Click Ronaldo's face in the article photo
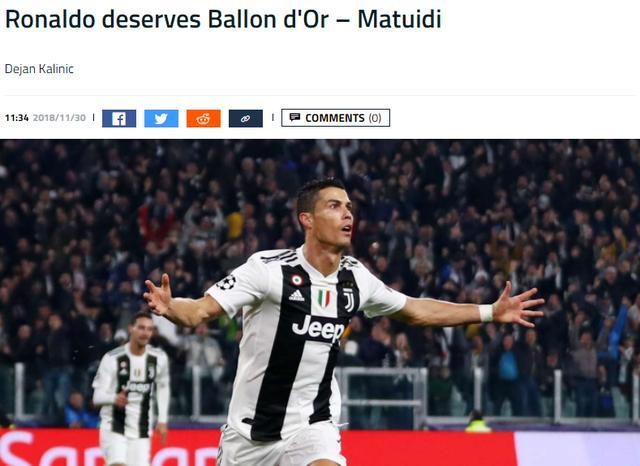Image resolution: width=640 pixels, height=466 pixels. click(x=333, y=218)
